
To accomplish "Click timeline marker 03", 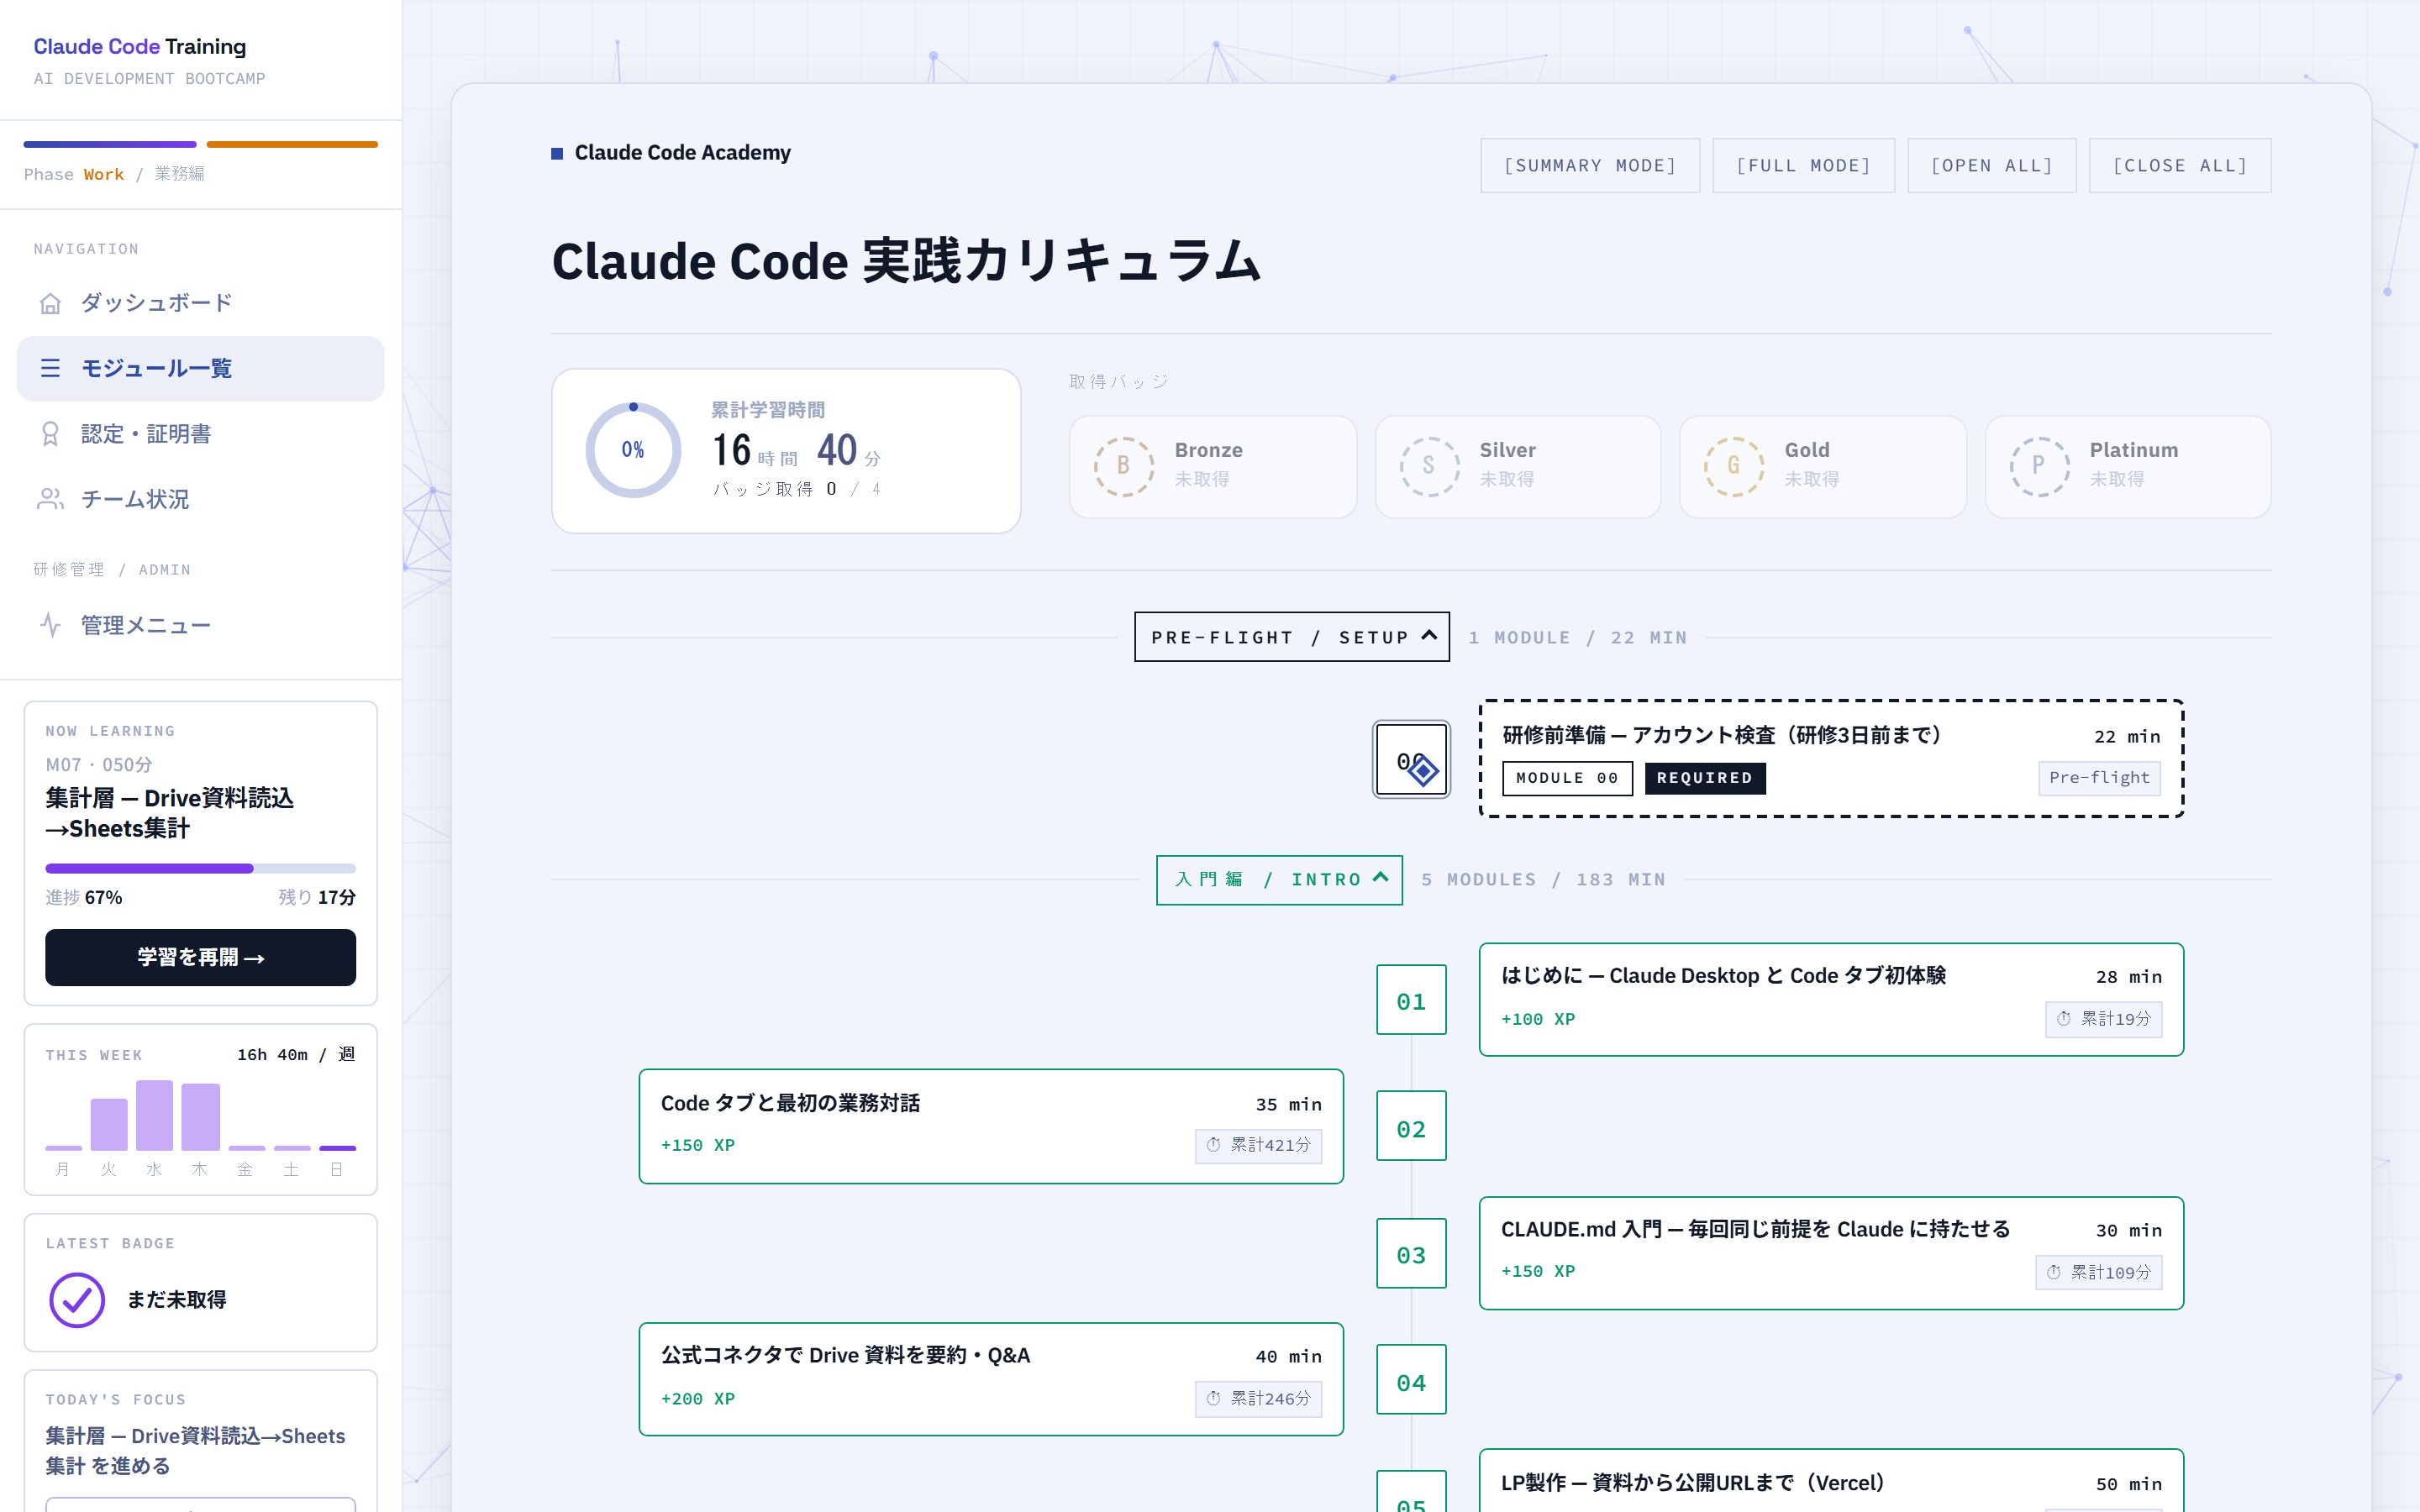I will pos(1411,1254).
